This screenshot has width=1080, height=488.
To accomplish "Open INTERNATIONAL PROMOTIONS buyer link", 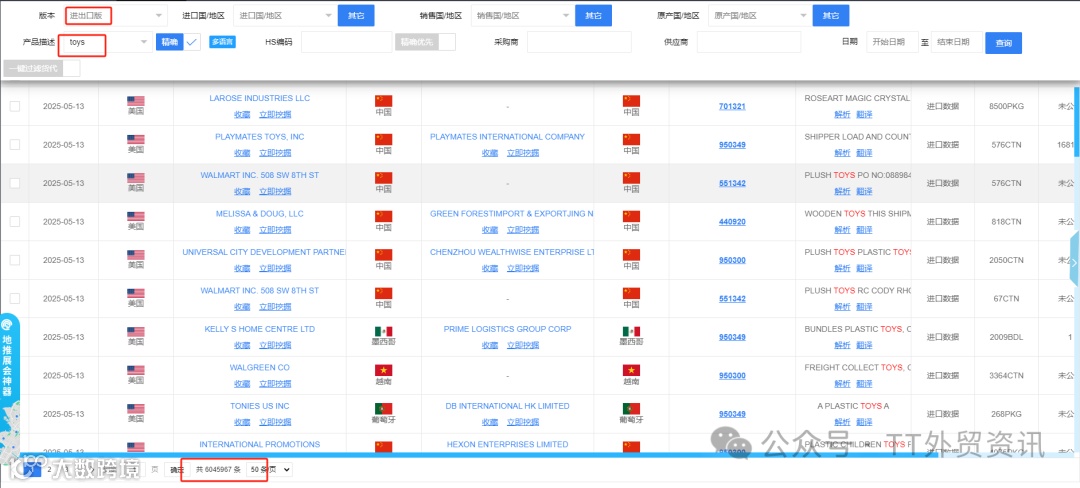I will pyautogui.click(x=260, y=445).
